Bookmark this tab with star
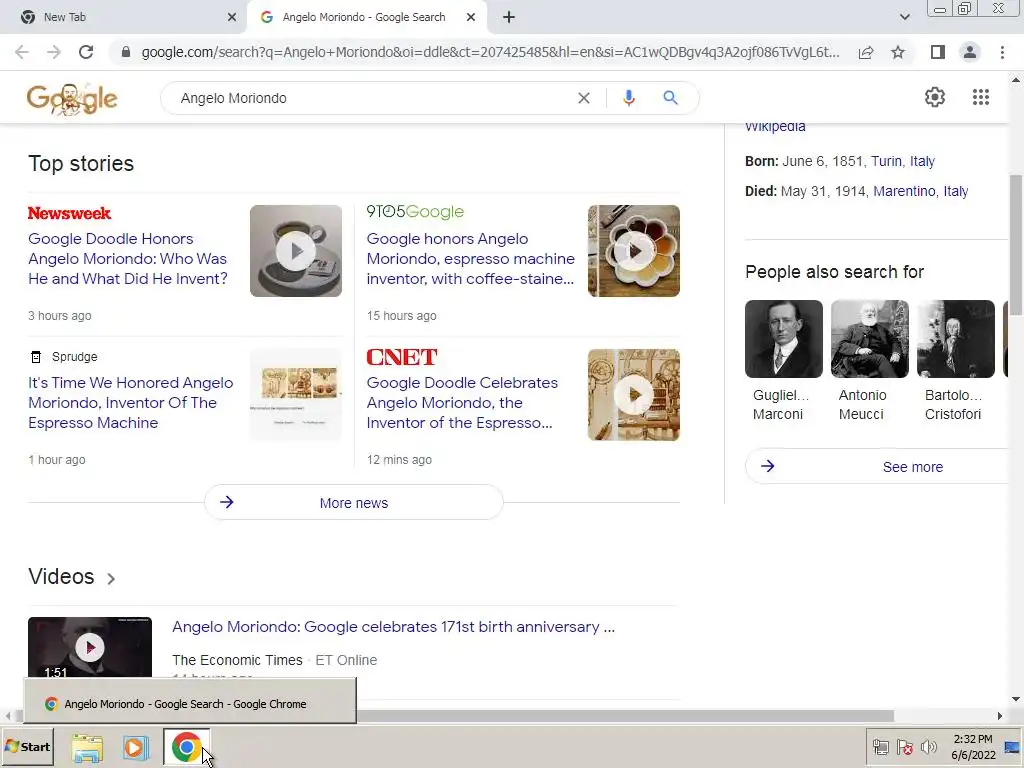 (898, 52)
